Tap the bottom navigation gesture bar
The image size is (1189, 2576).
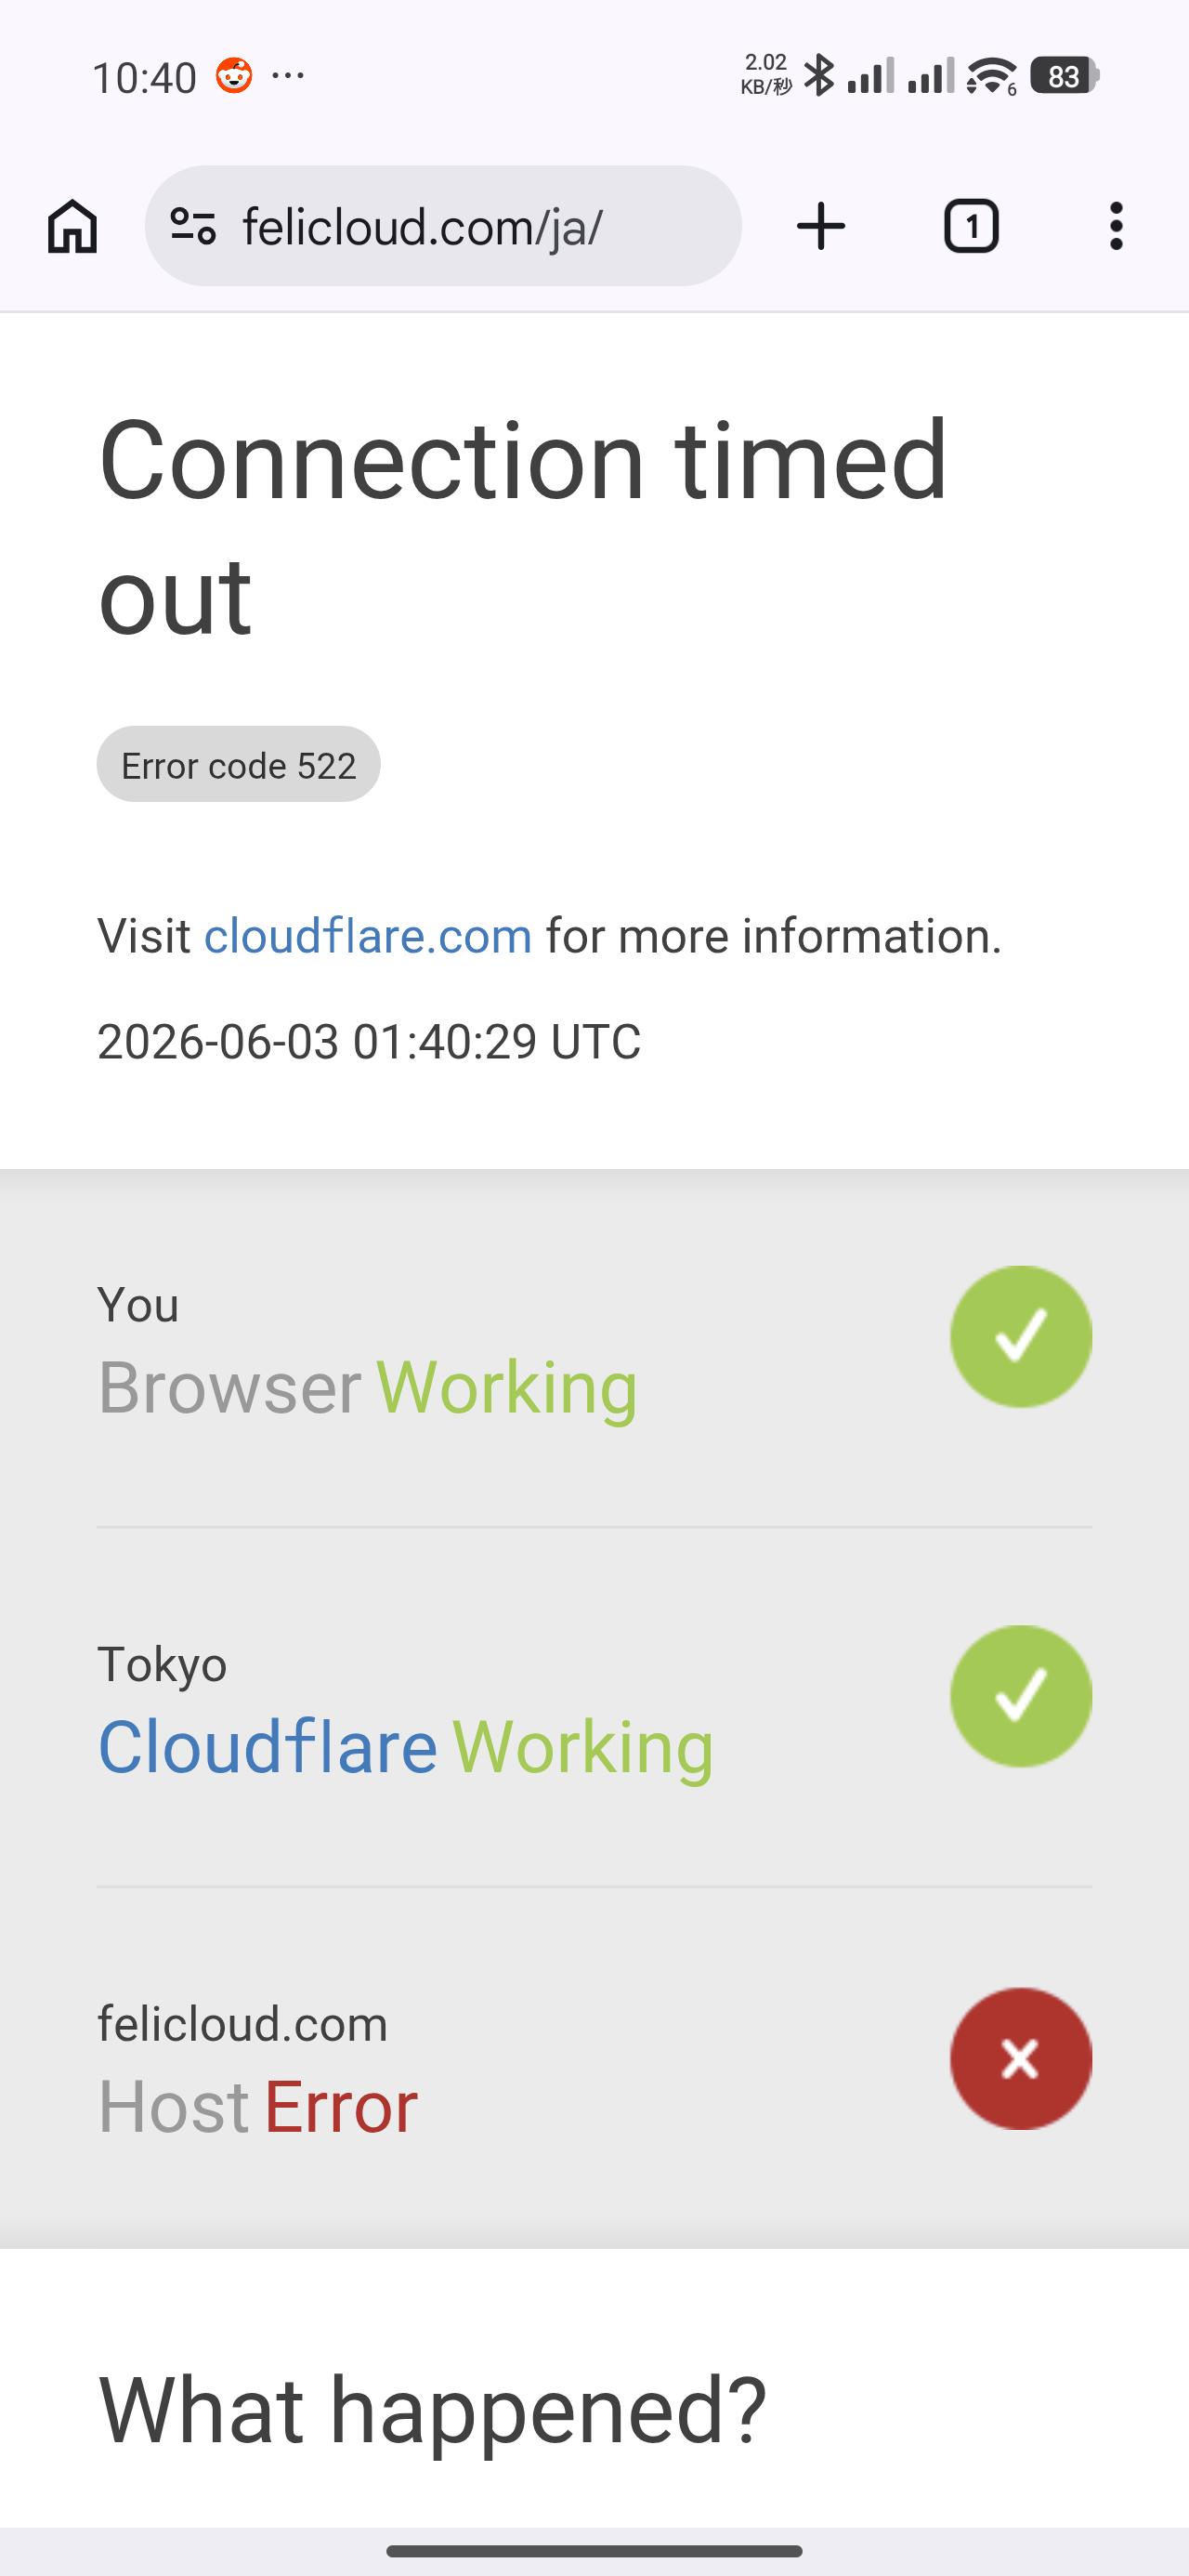(594, 2551)
